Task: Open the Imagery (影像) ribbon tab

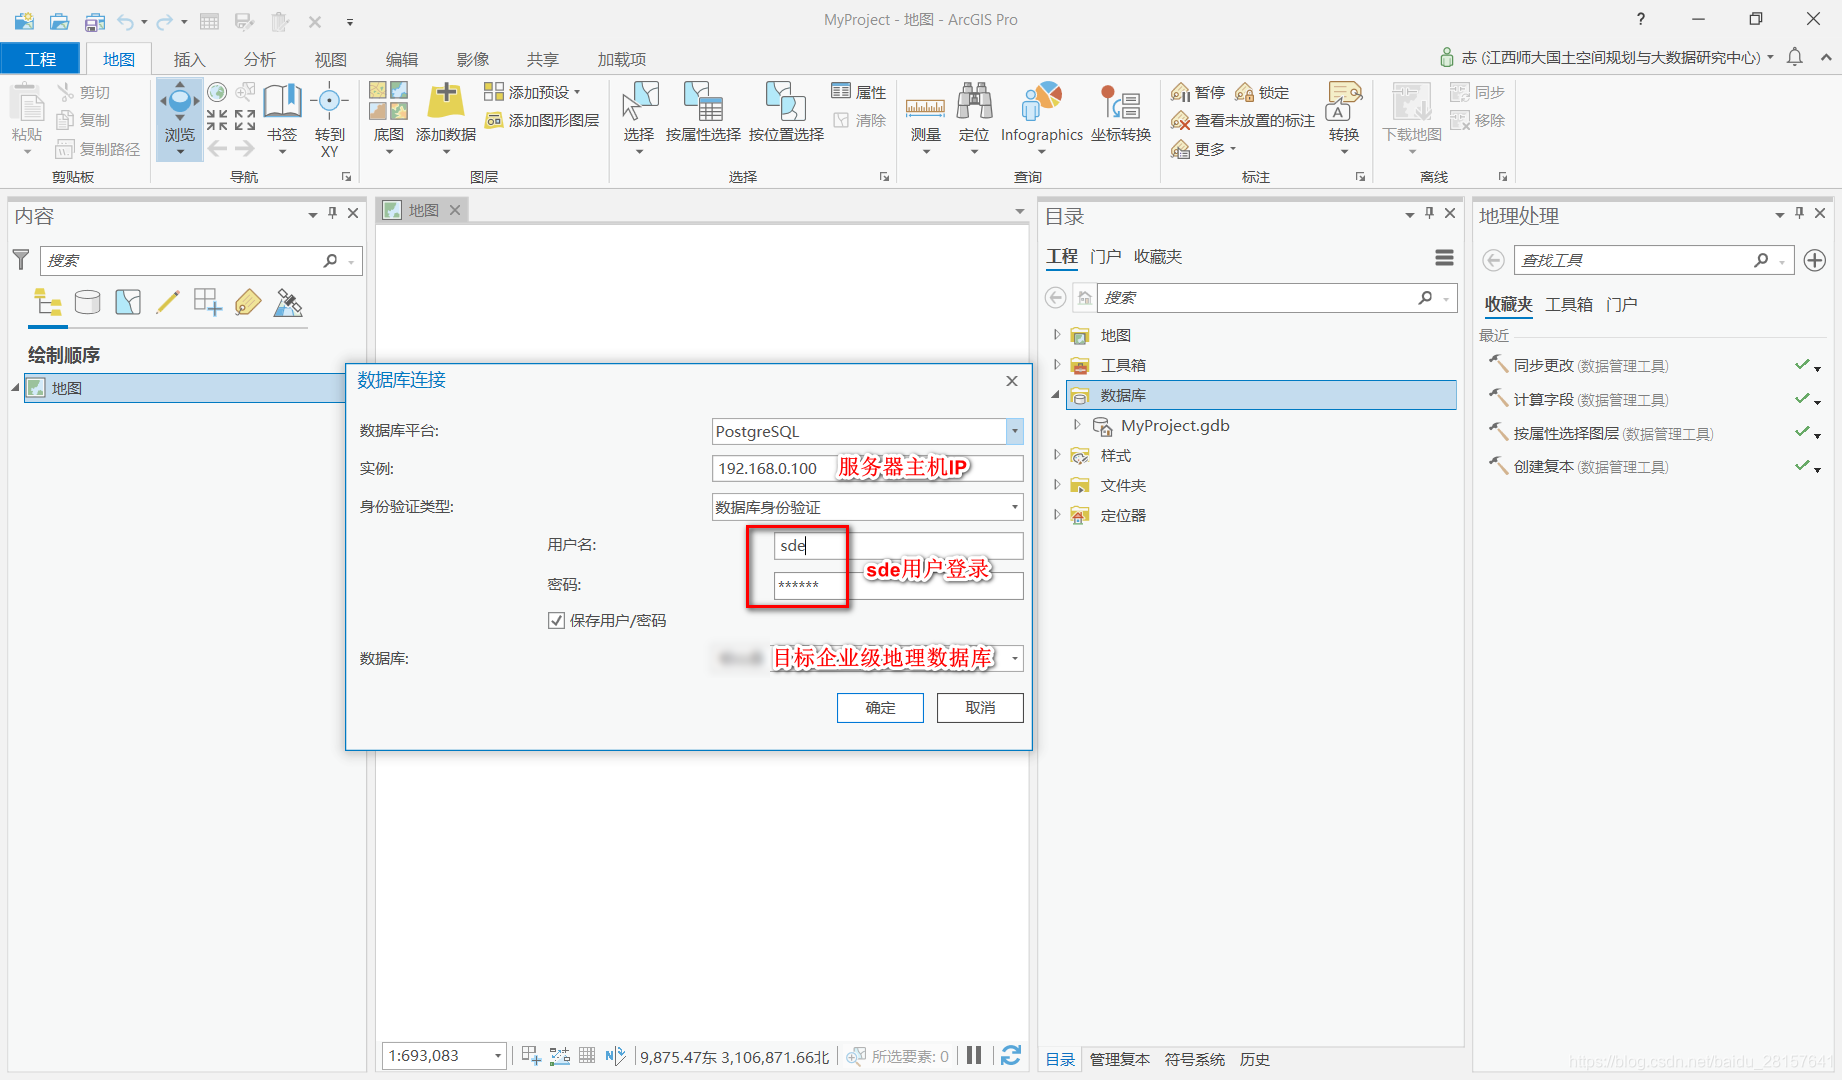Action: point(473,59)
